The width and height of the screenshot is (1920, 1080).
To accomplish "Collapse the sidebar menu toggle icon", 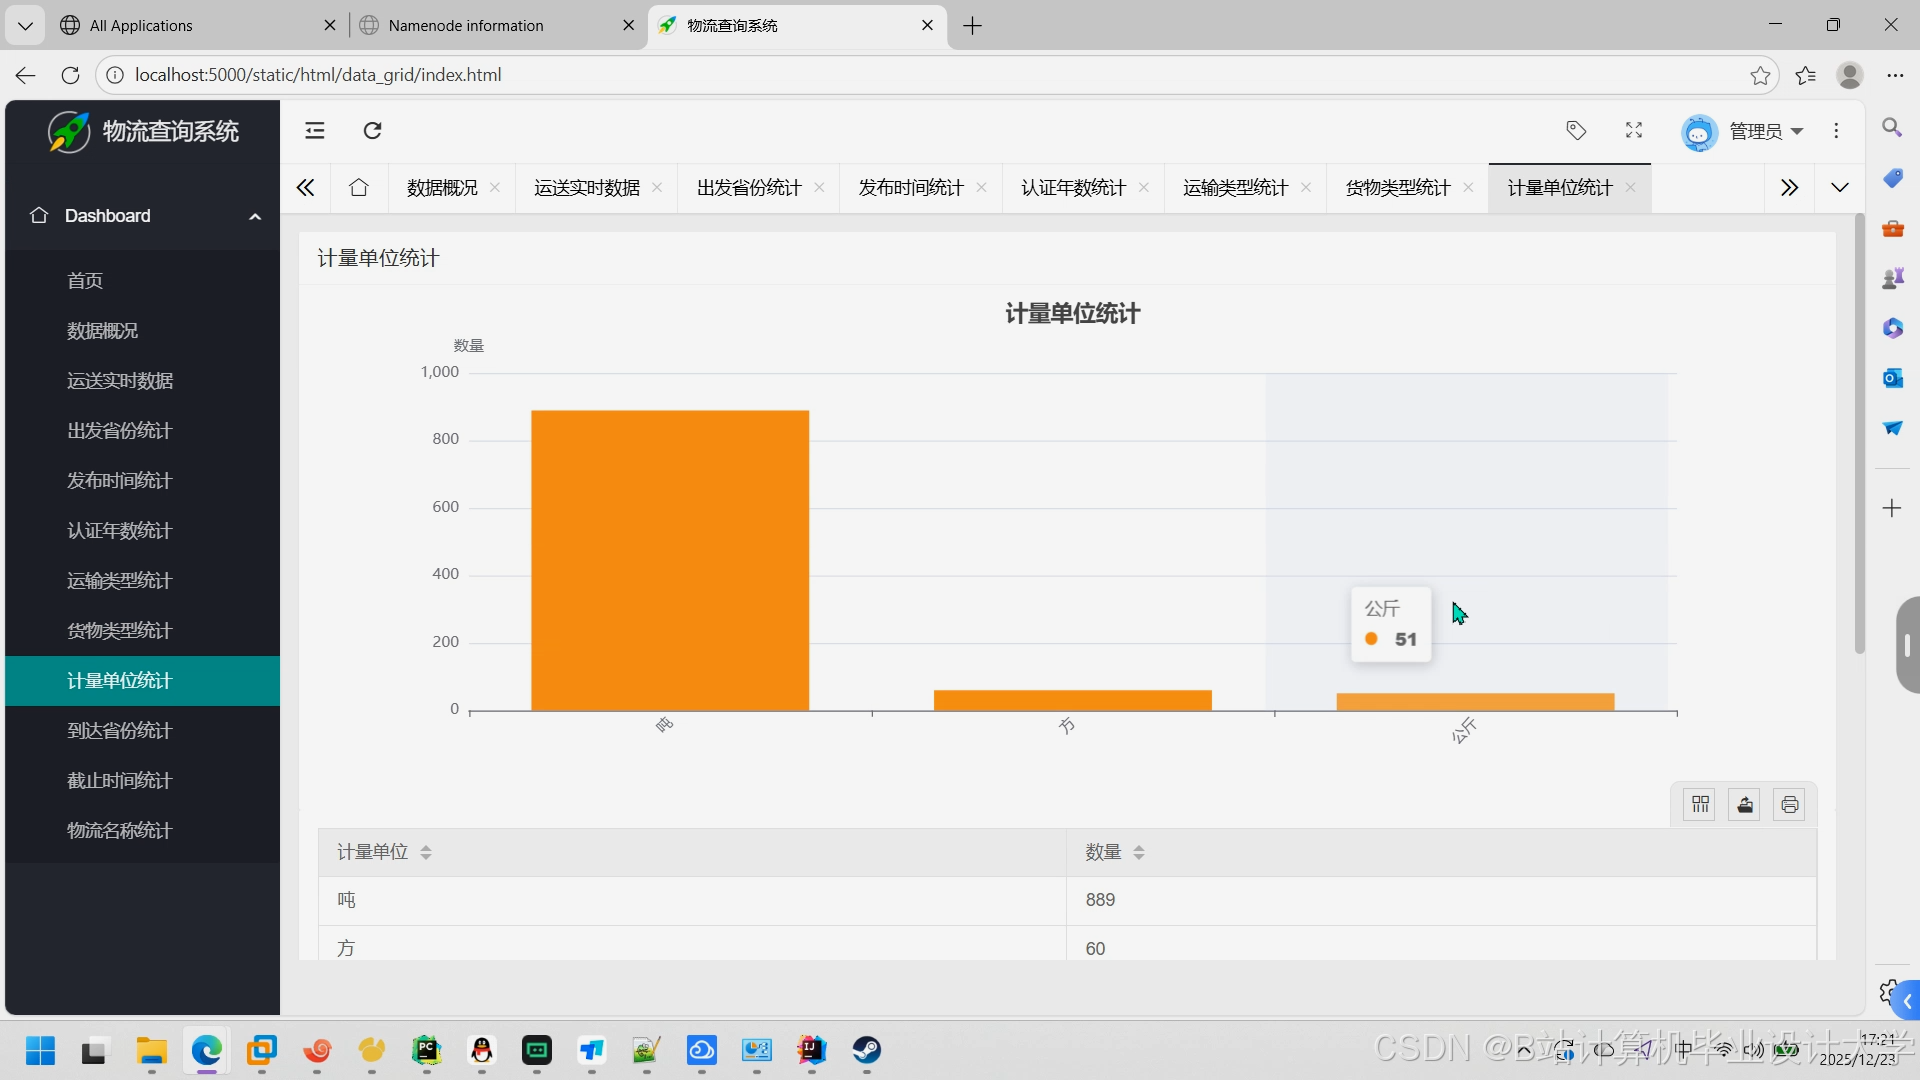I will click(315, 131).
